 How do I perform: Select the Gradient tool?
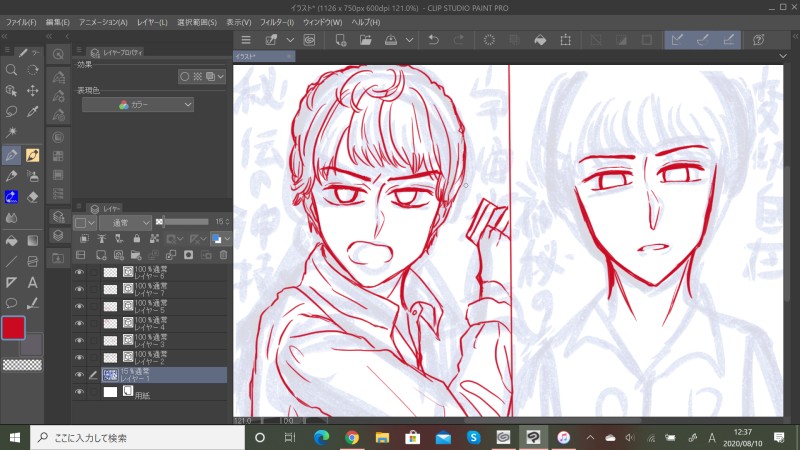pos(33,240)
